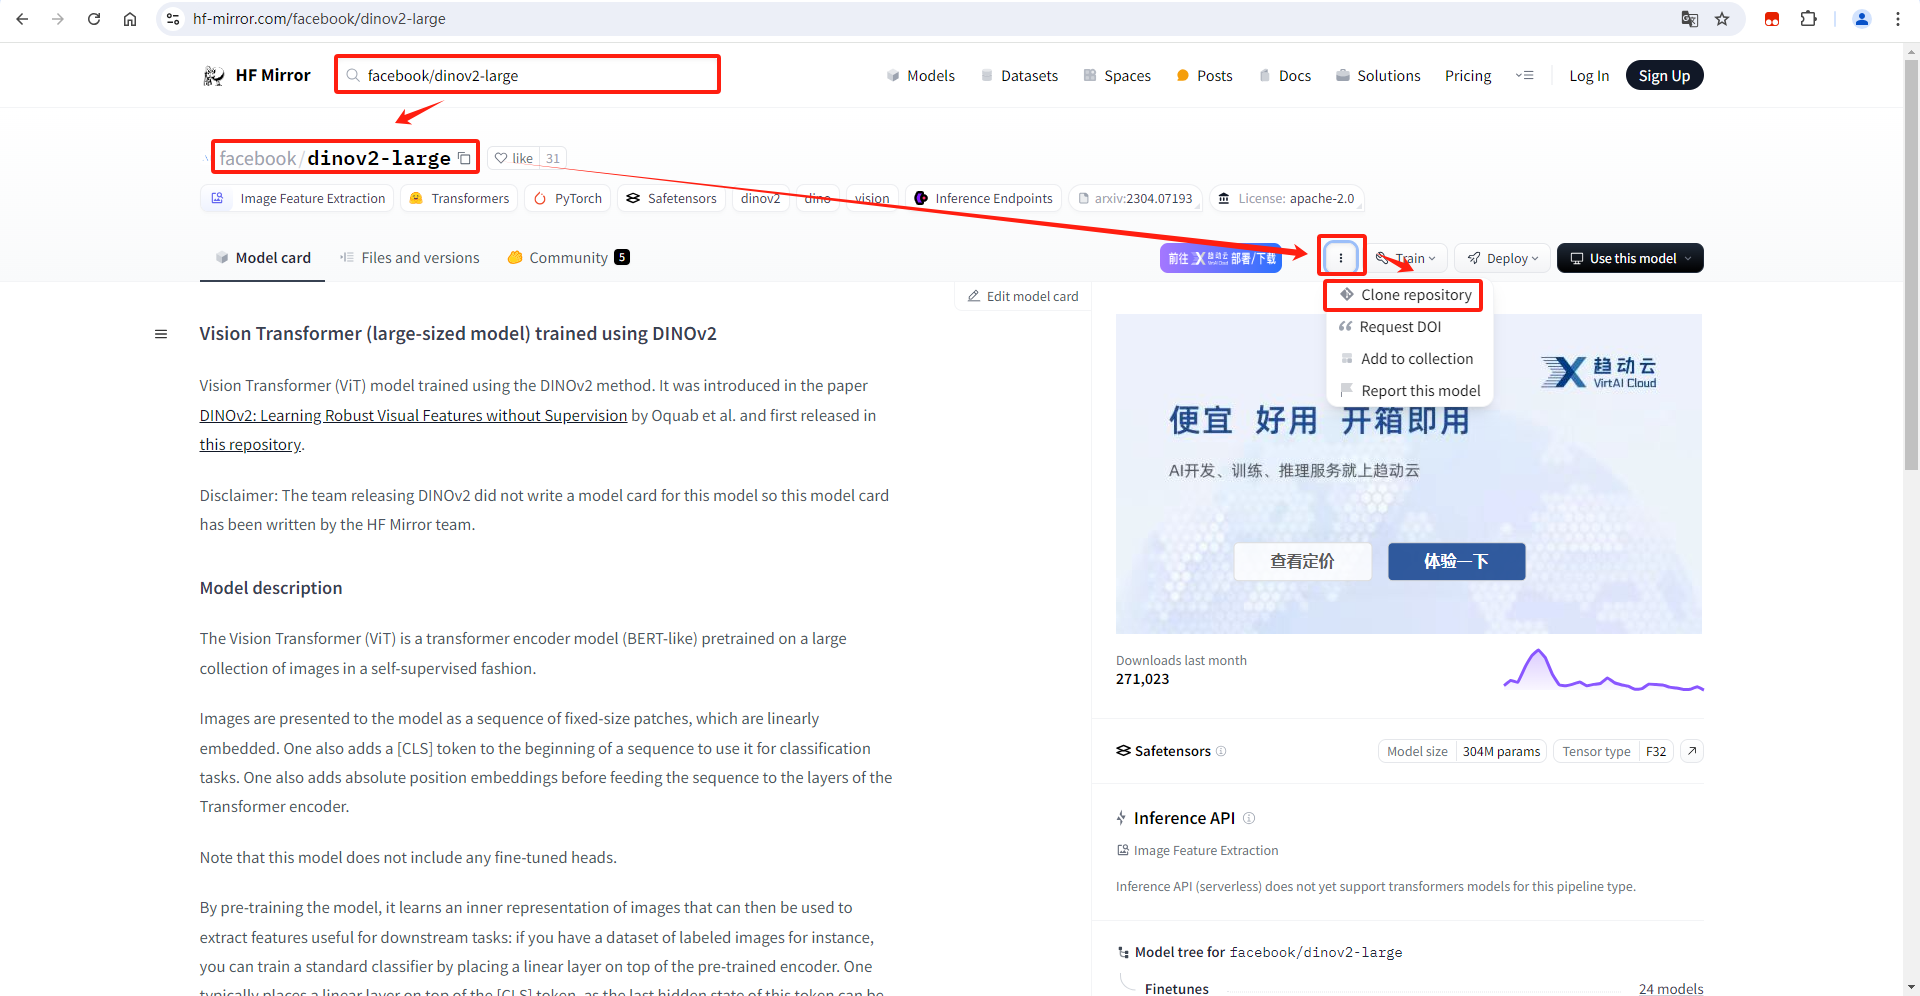
Task: Click the browser address bar URL
Action: click(x=319, y=19)
